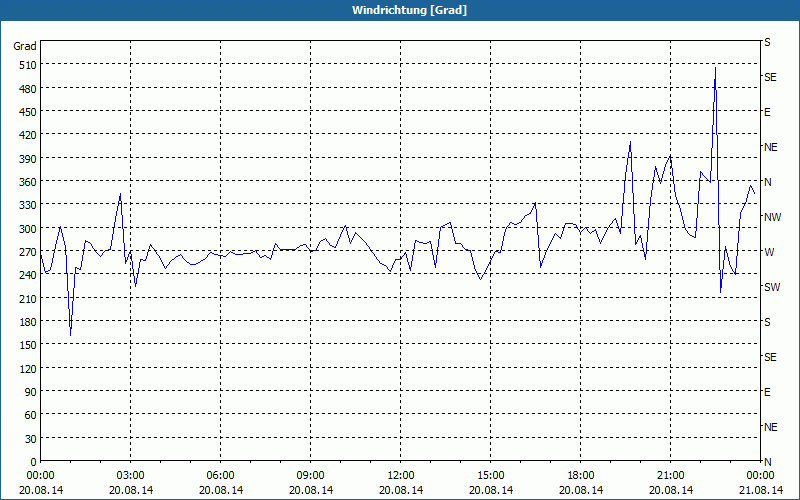Click the chart title "Windrichtung [Grad]"
The height and width of the screenshot is (500, 800).
point(409,10)
